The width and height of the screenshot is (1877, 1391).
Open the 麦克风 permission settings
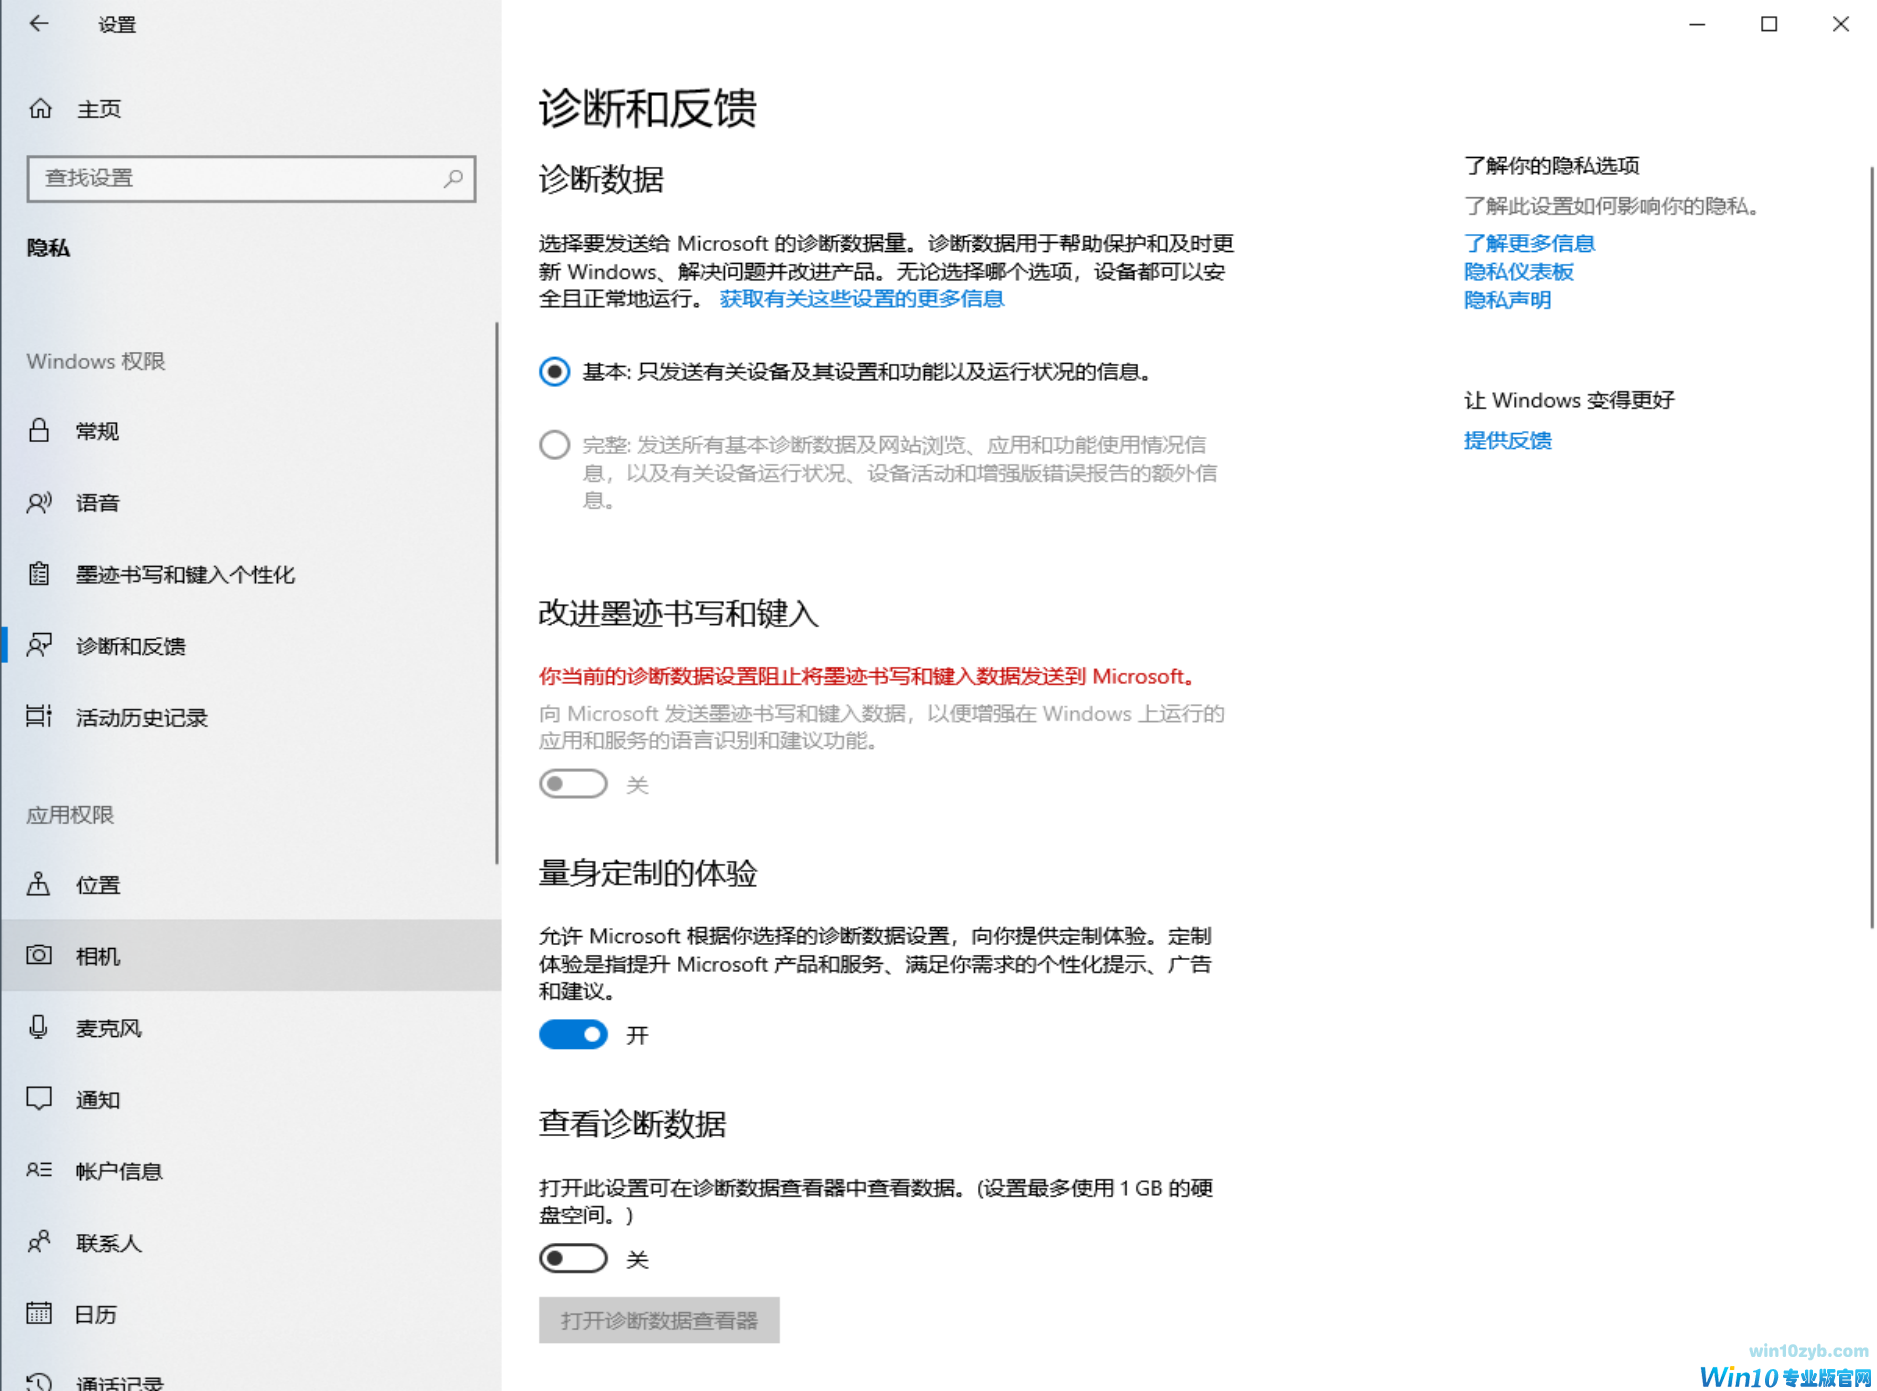(110, 1027)
